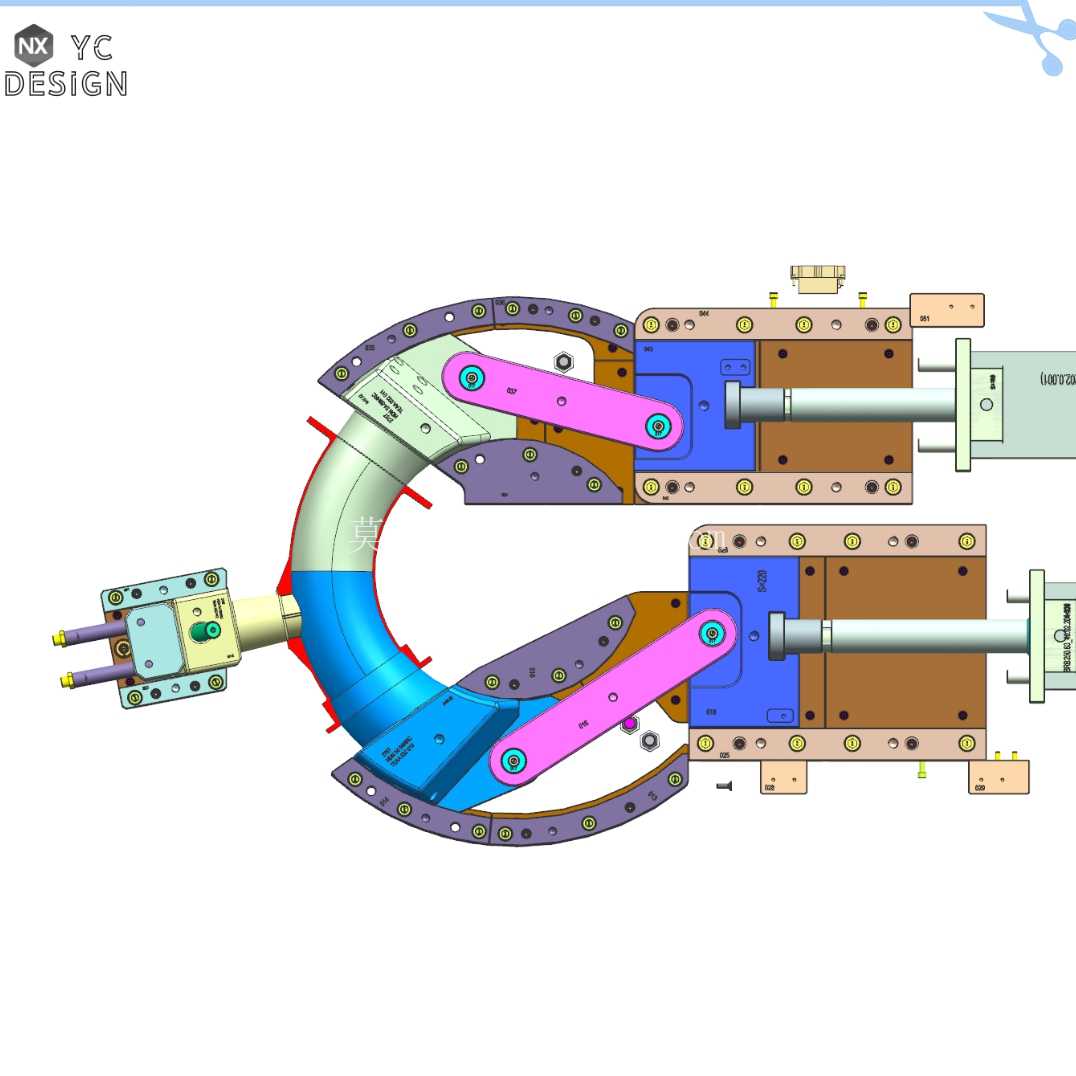The height and width of the screenshot is (1076, 1076).
Task: Select the peach block labeled 051
Action: [947, 310]
